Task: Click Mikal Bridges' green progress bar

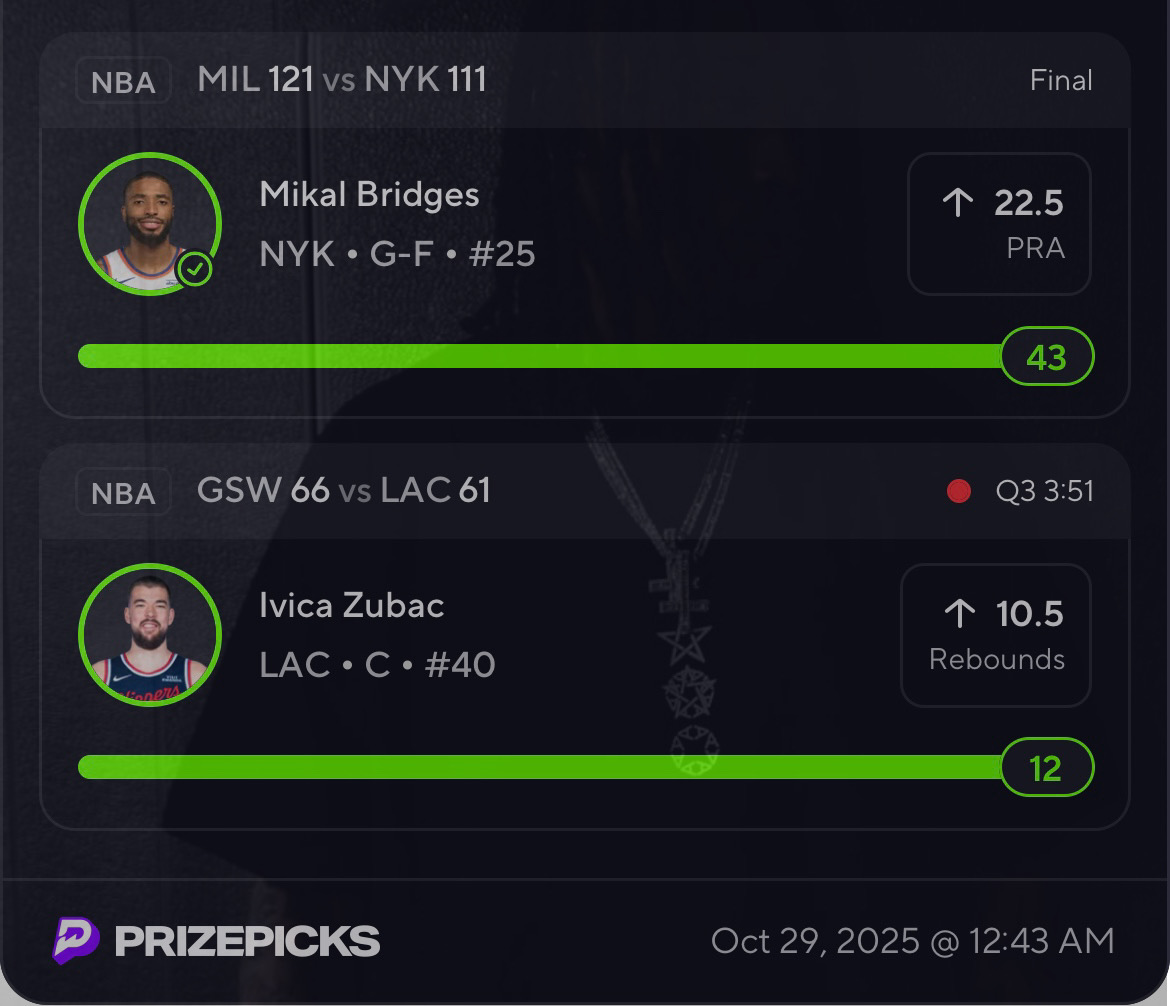Action: (x=540, y=356)
